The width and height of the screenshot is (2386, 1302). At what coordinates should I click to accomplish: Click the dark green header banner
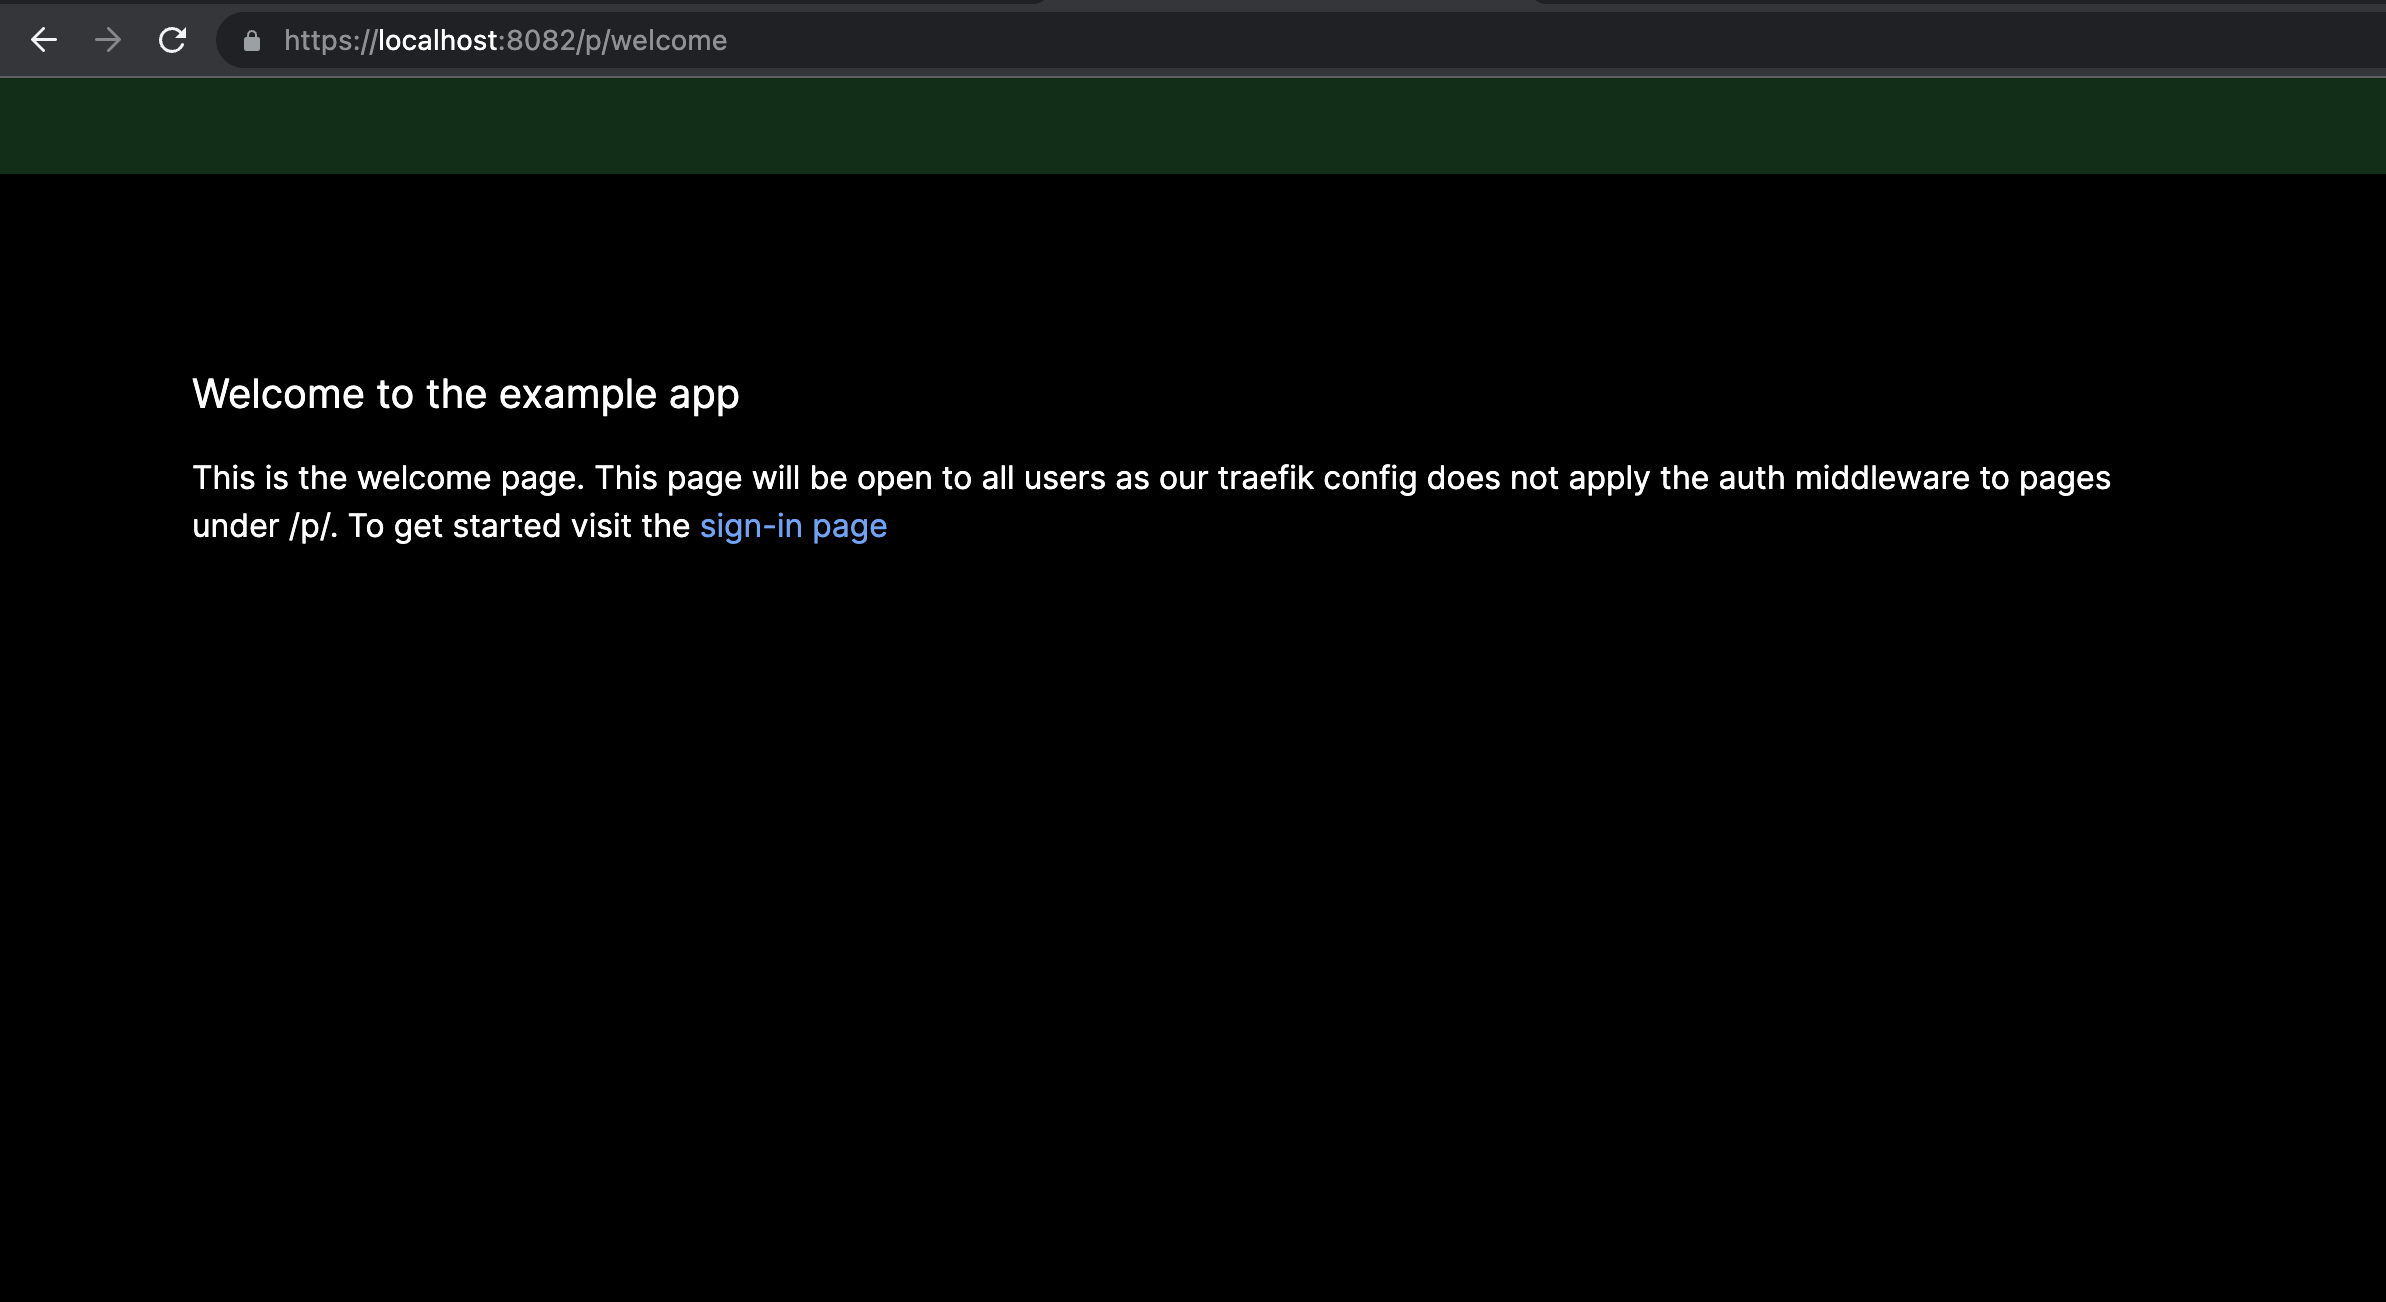(x=1192, y=126)
